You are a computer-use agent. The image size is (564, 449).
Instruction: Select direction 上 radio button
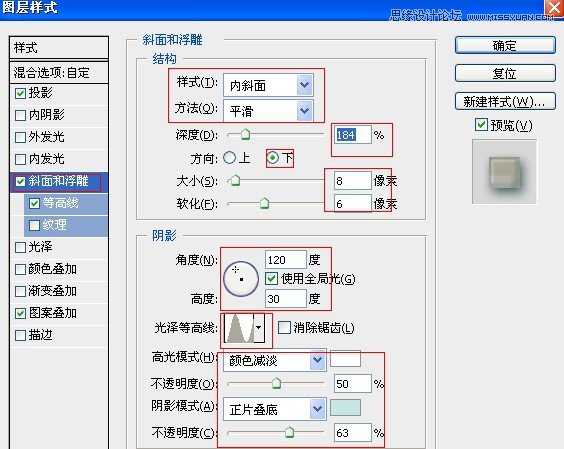[x=229, y=158]
